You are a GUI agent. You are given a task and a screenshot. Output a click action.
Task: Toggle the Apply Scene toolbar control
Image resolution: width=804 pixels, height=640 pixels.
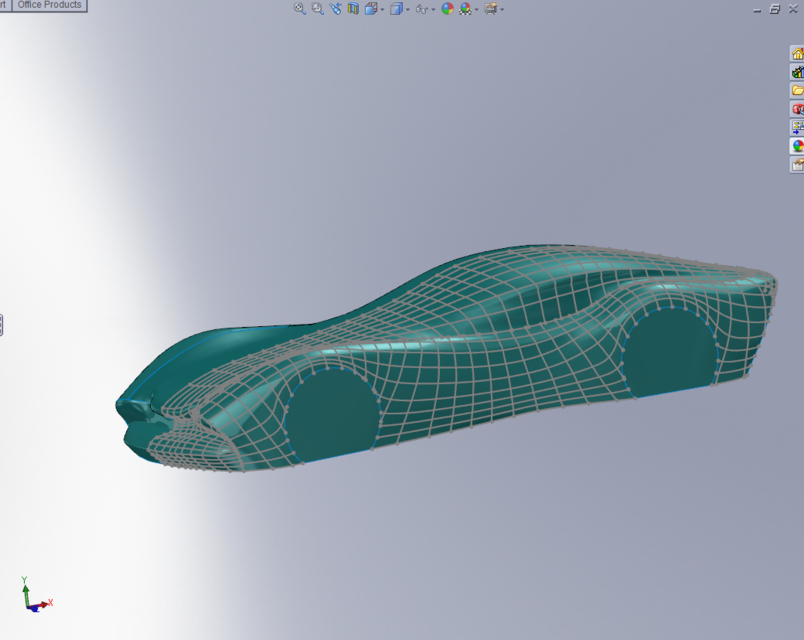[x=464, y=9]
